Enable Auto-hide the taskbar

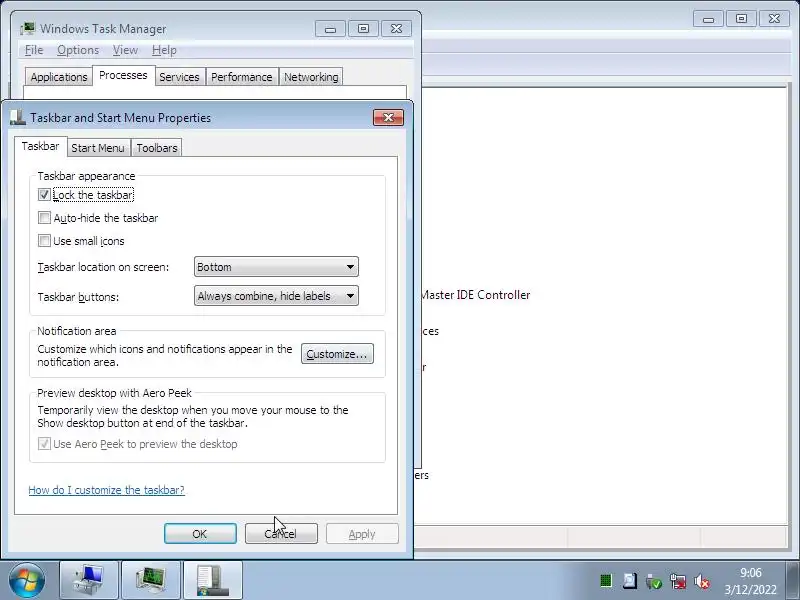click(x=44, y=218)
